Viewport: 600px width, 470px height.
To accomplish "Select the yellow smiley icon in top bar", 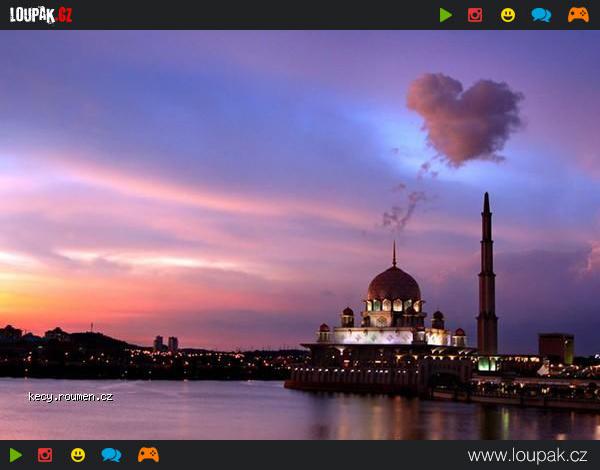I will coord(508,15).
